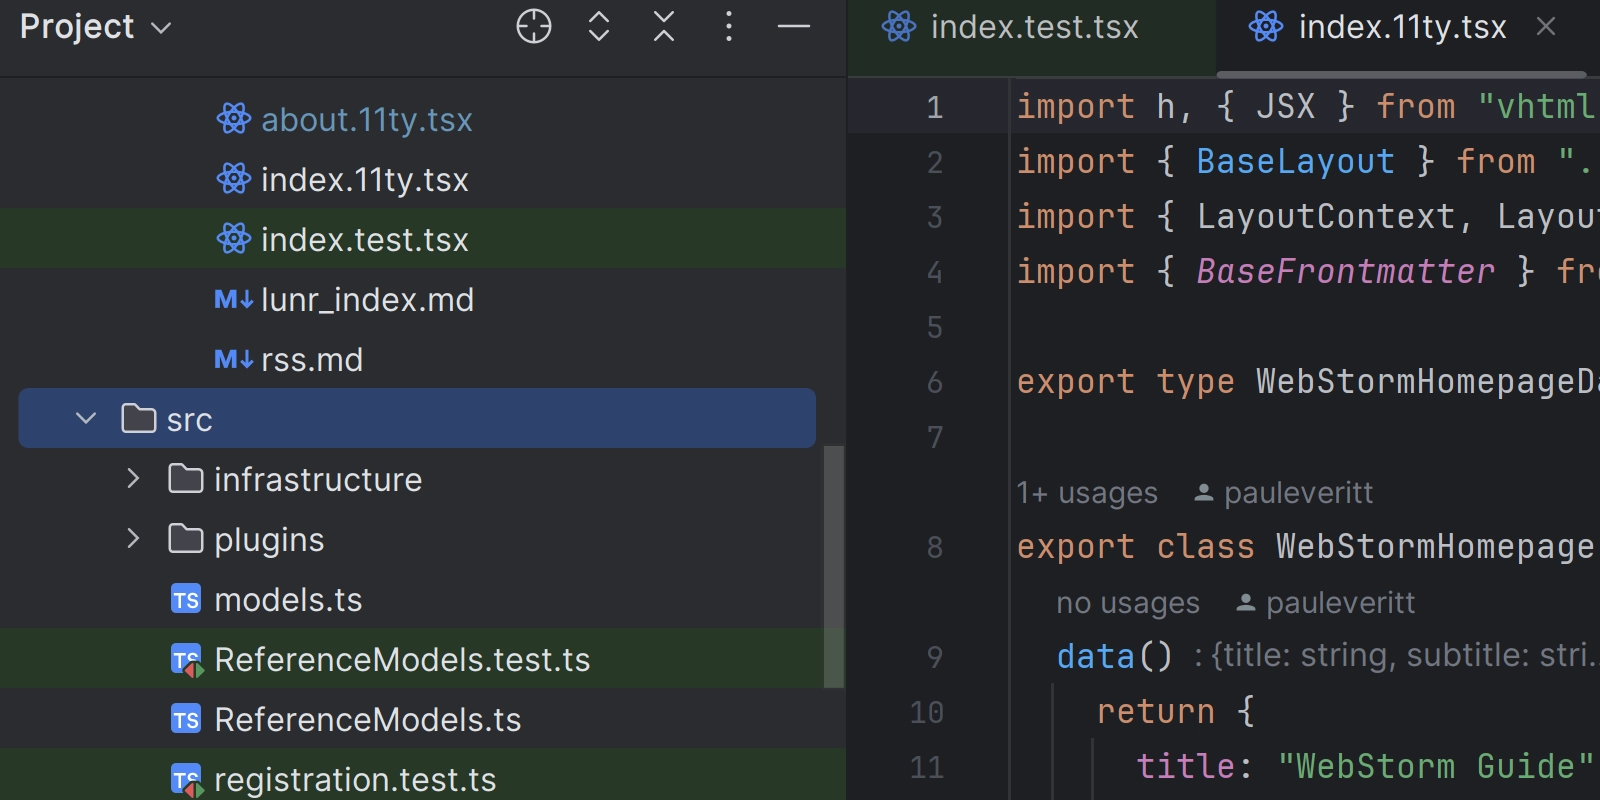Click the Collapse All icon in Project toolbar
The image size is (1600, 800).
click(x=664, y=27)
